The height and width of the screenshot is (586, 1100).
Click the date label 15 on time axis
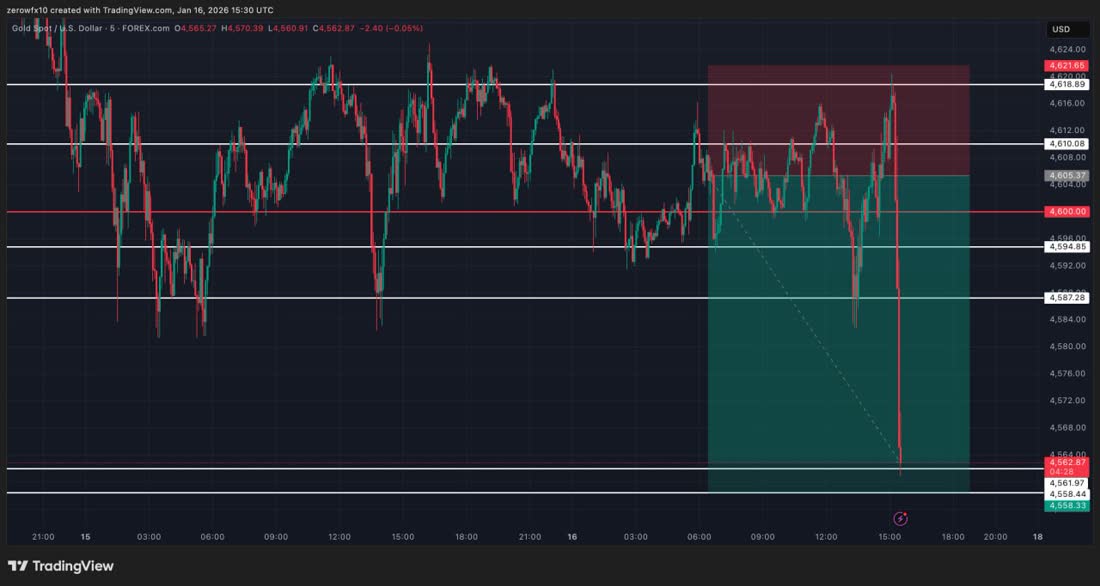point(85,537)
